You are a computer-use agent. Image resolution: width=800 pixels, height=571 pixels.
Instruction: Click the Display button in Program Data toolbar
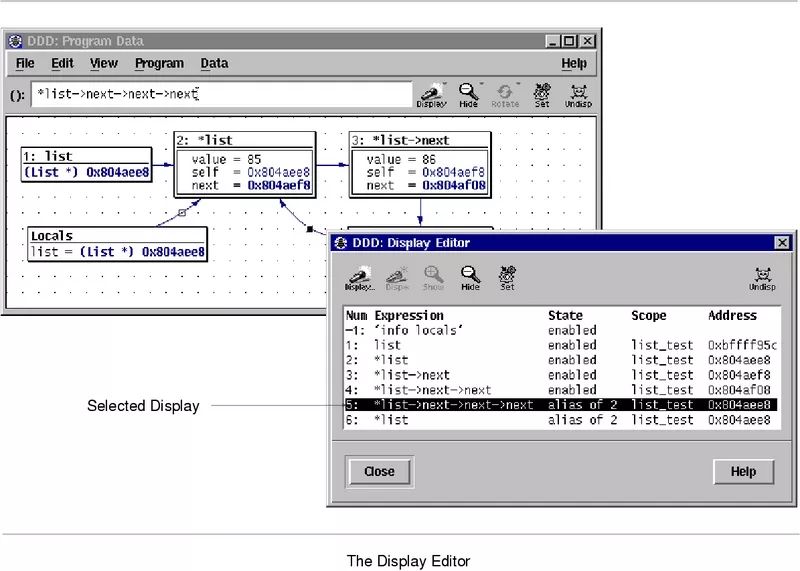(431, 96)
